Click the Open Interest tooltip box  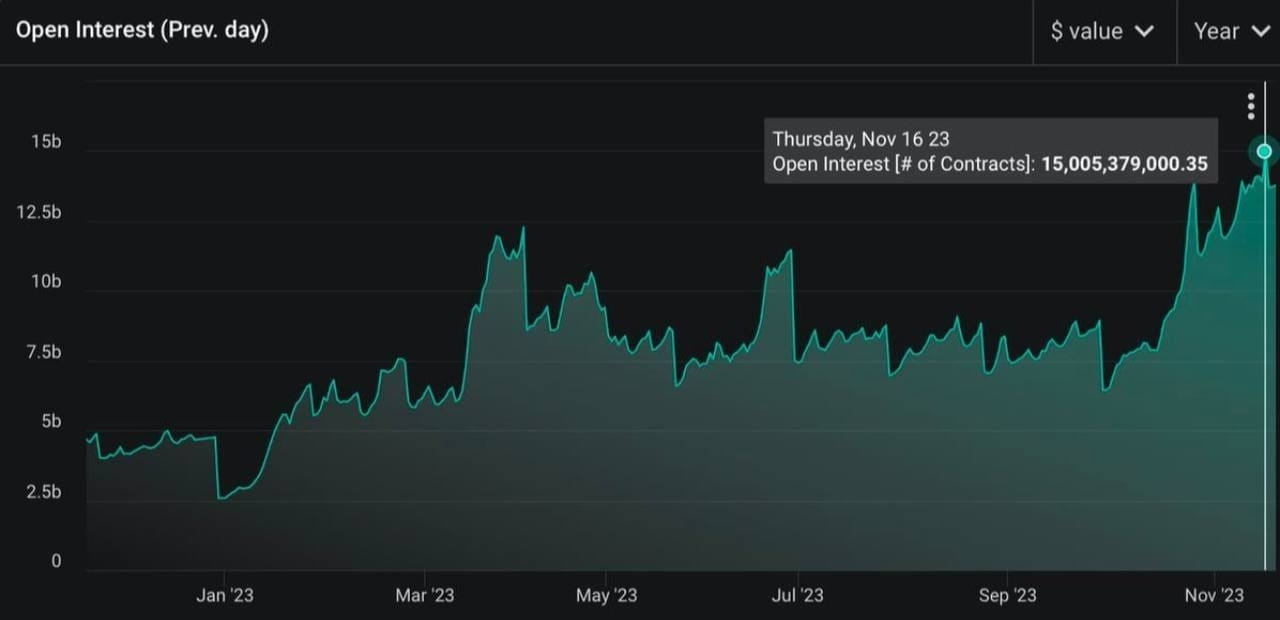click(990, 151)
